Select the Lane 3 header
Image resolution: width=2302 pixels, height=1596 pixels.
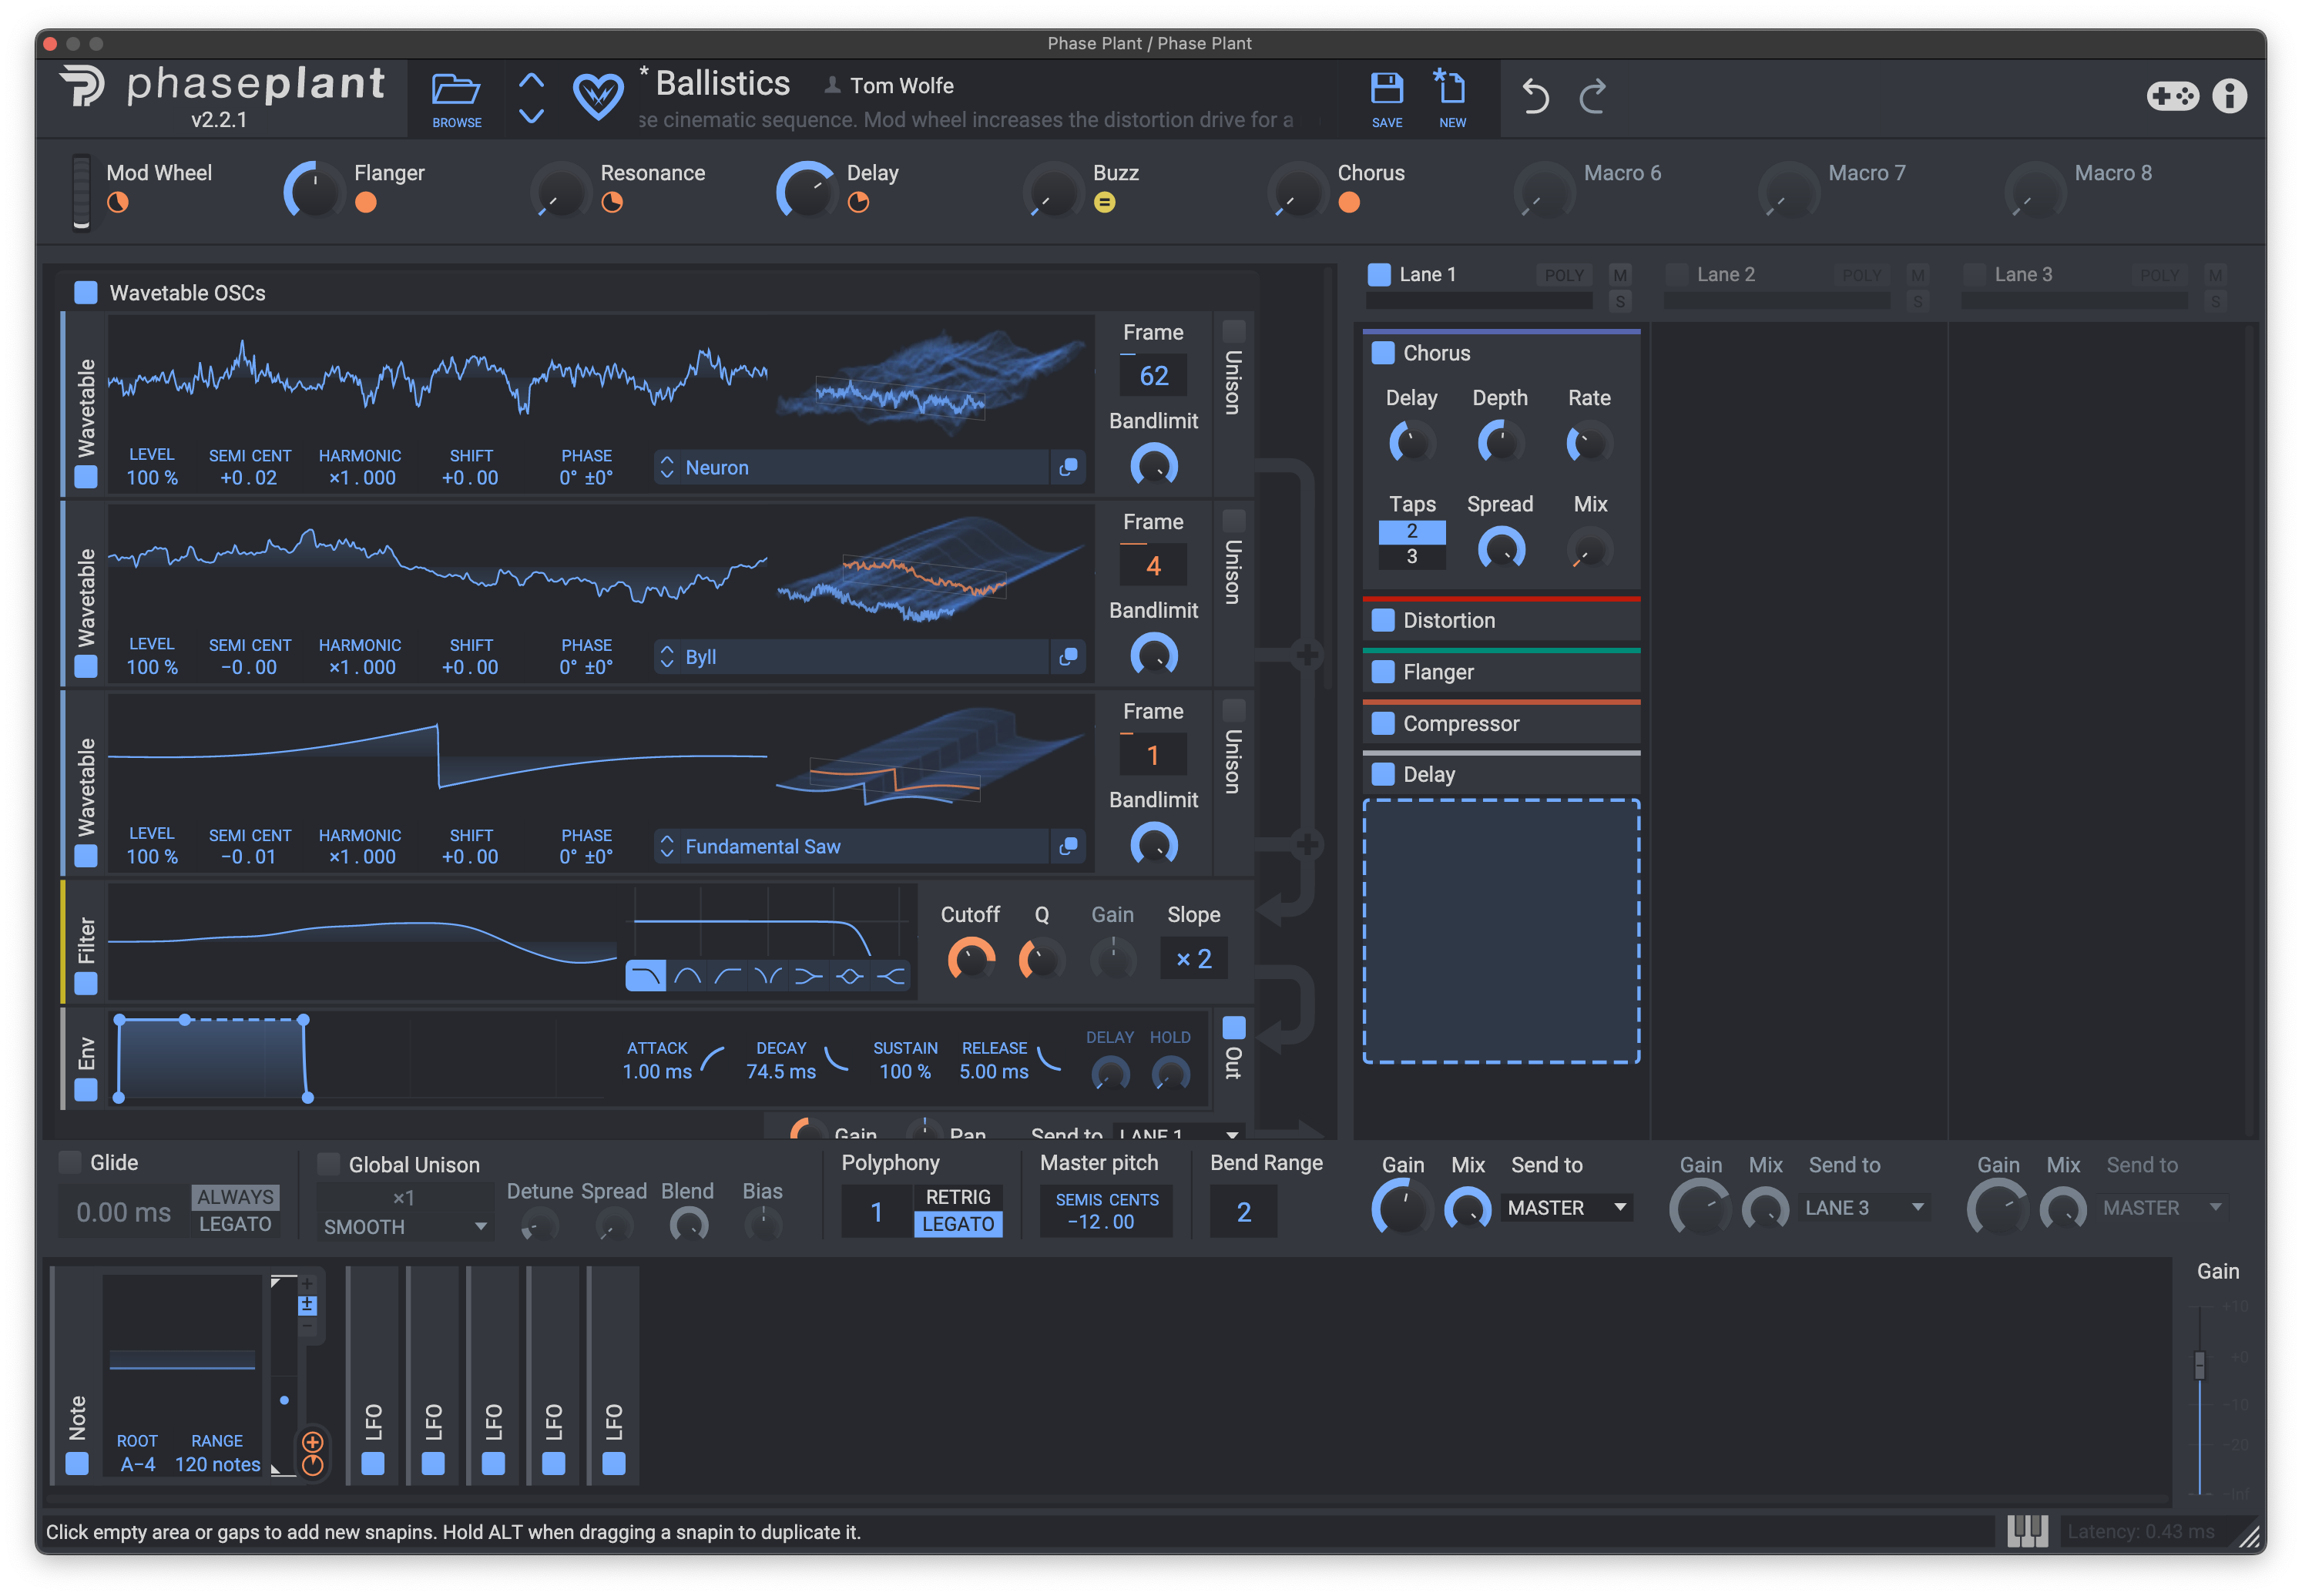coord(2023,273)
